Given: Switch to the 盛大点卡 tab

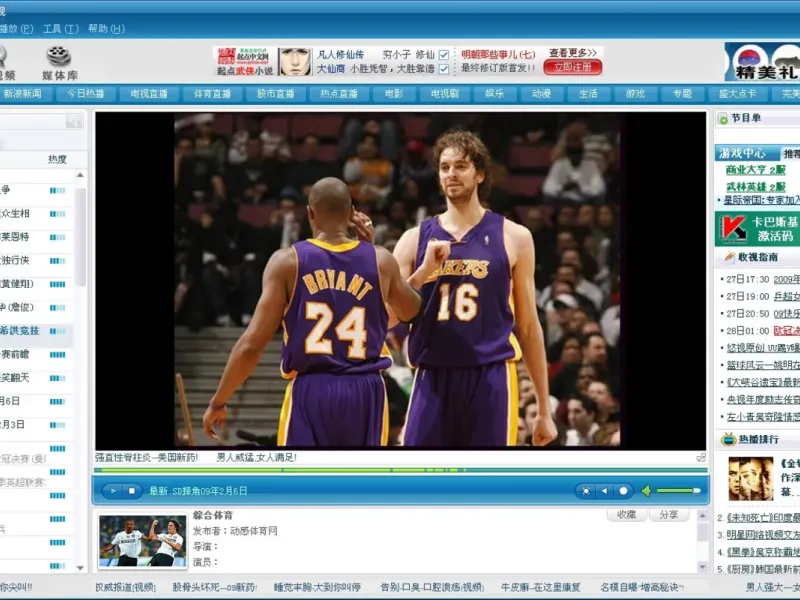Looking at the screenshot, I should (x=737, y=94).
